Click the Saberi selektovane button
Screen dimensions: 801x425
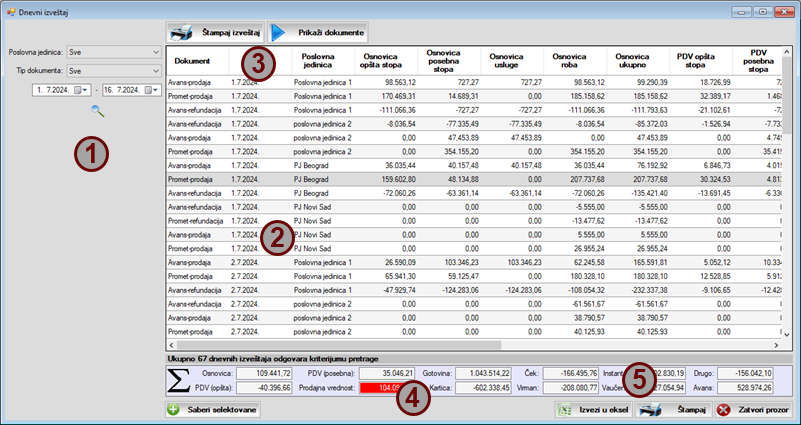click(213, 410)
